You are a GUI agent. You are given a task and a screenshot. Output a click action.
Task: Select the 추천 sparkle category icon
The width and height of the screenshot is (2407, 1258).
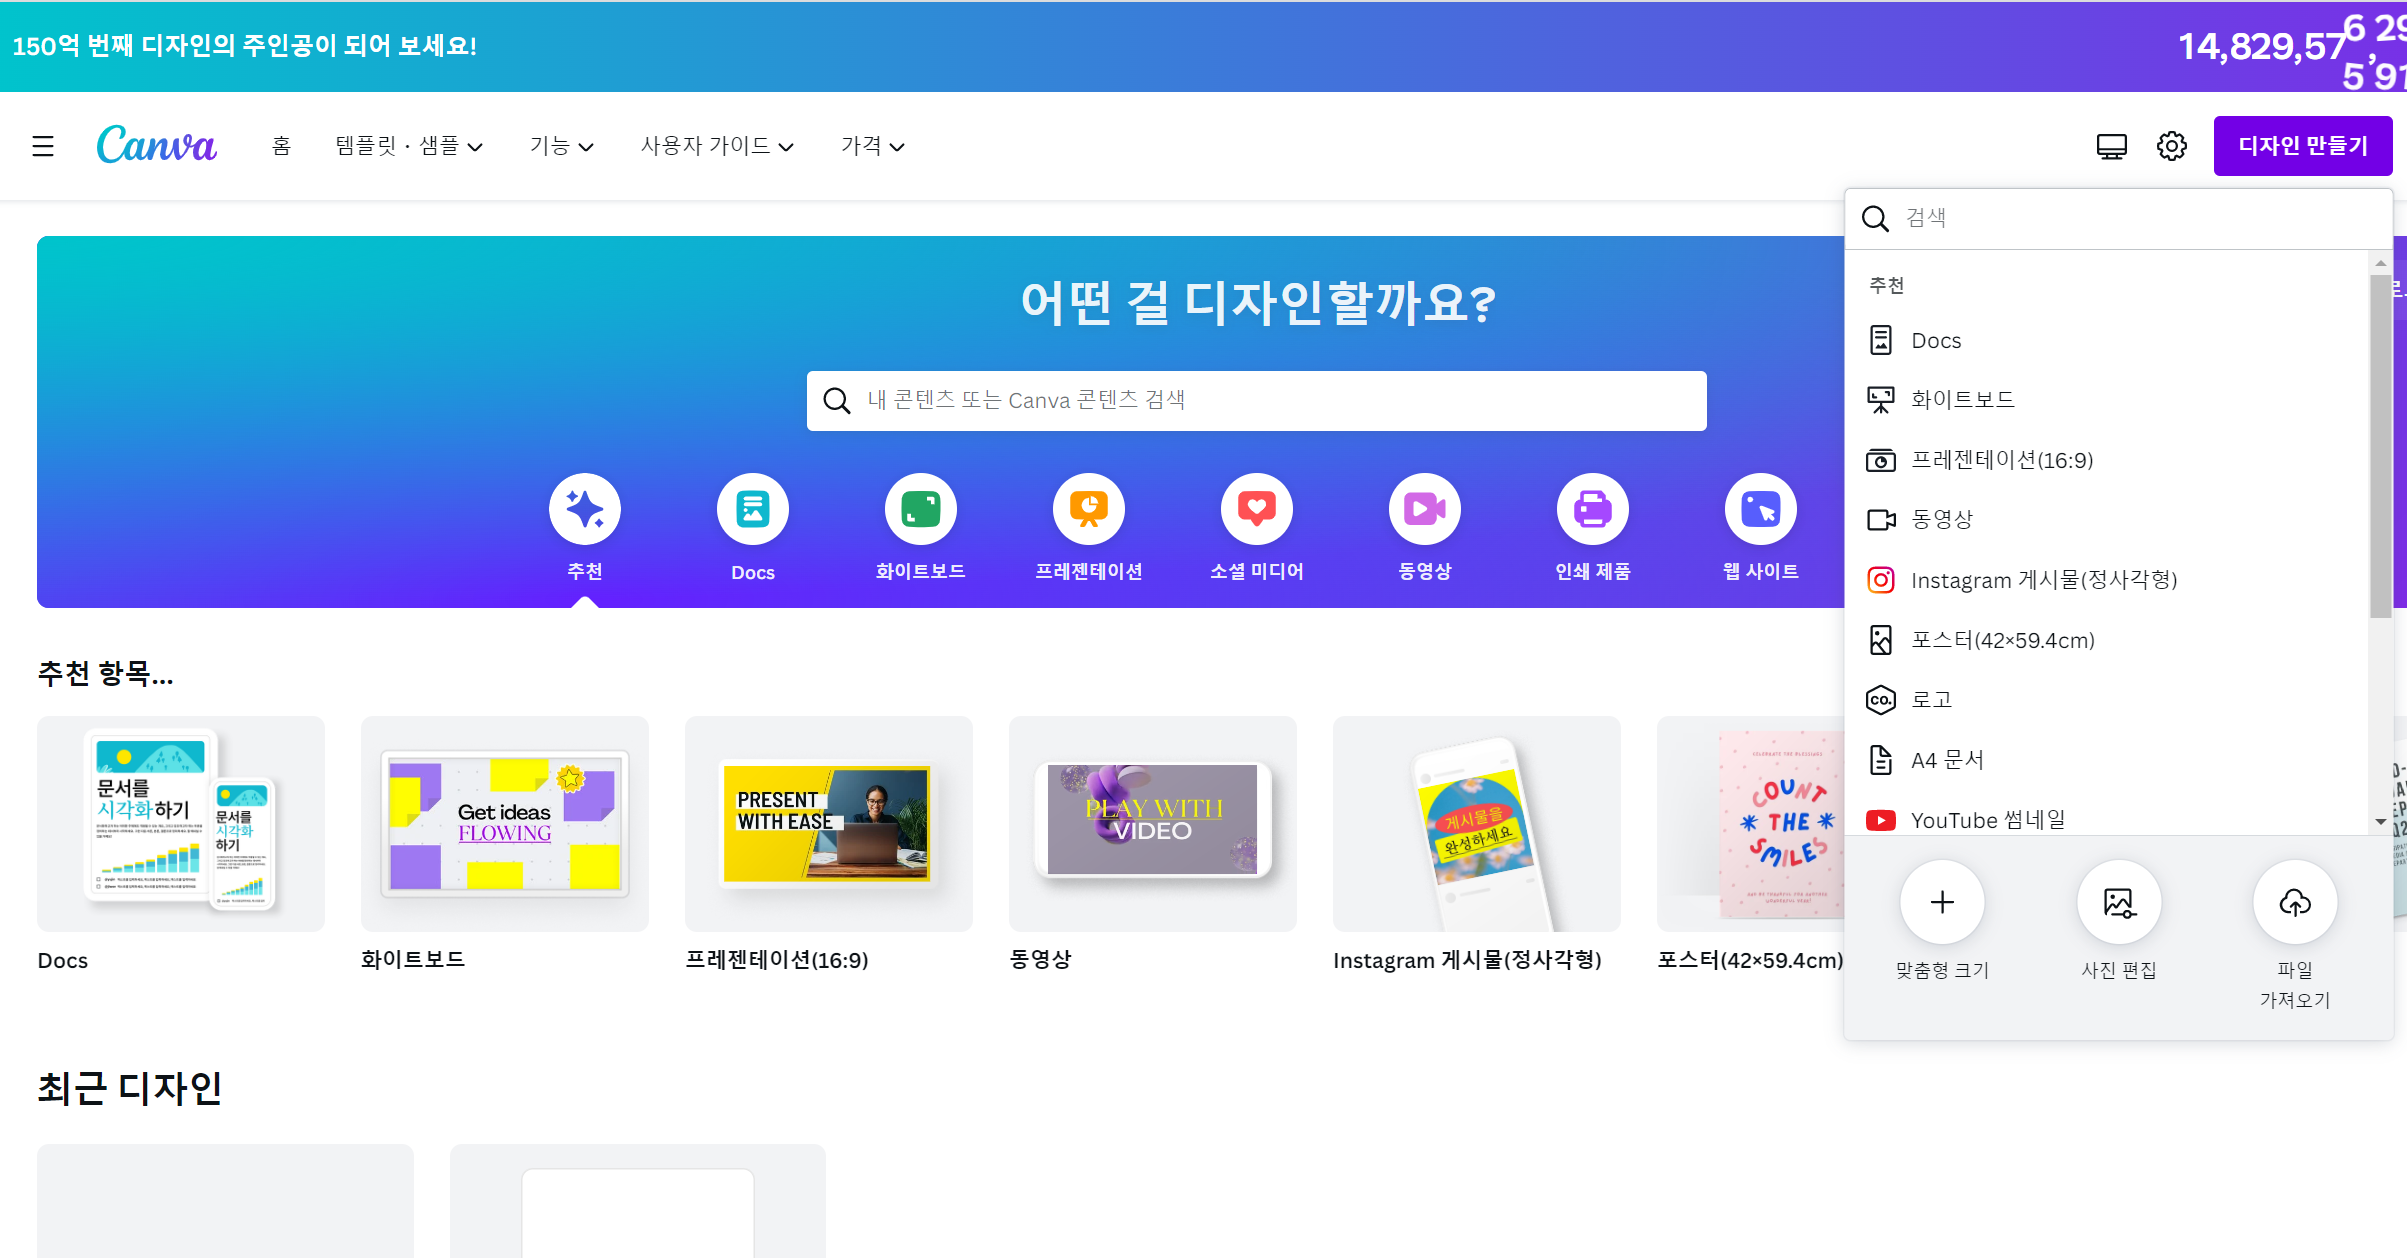point(585,509)
